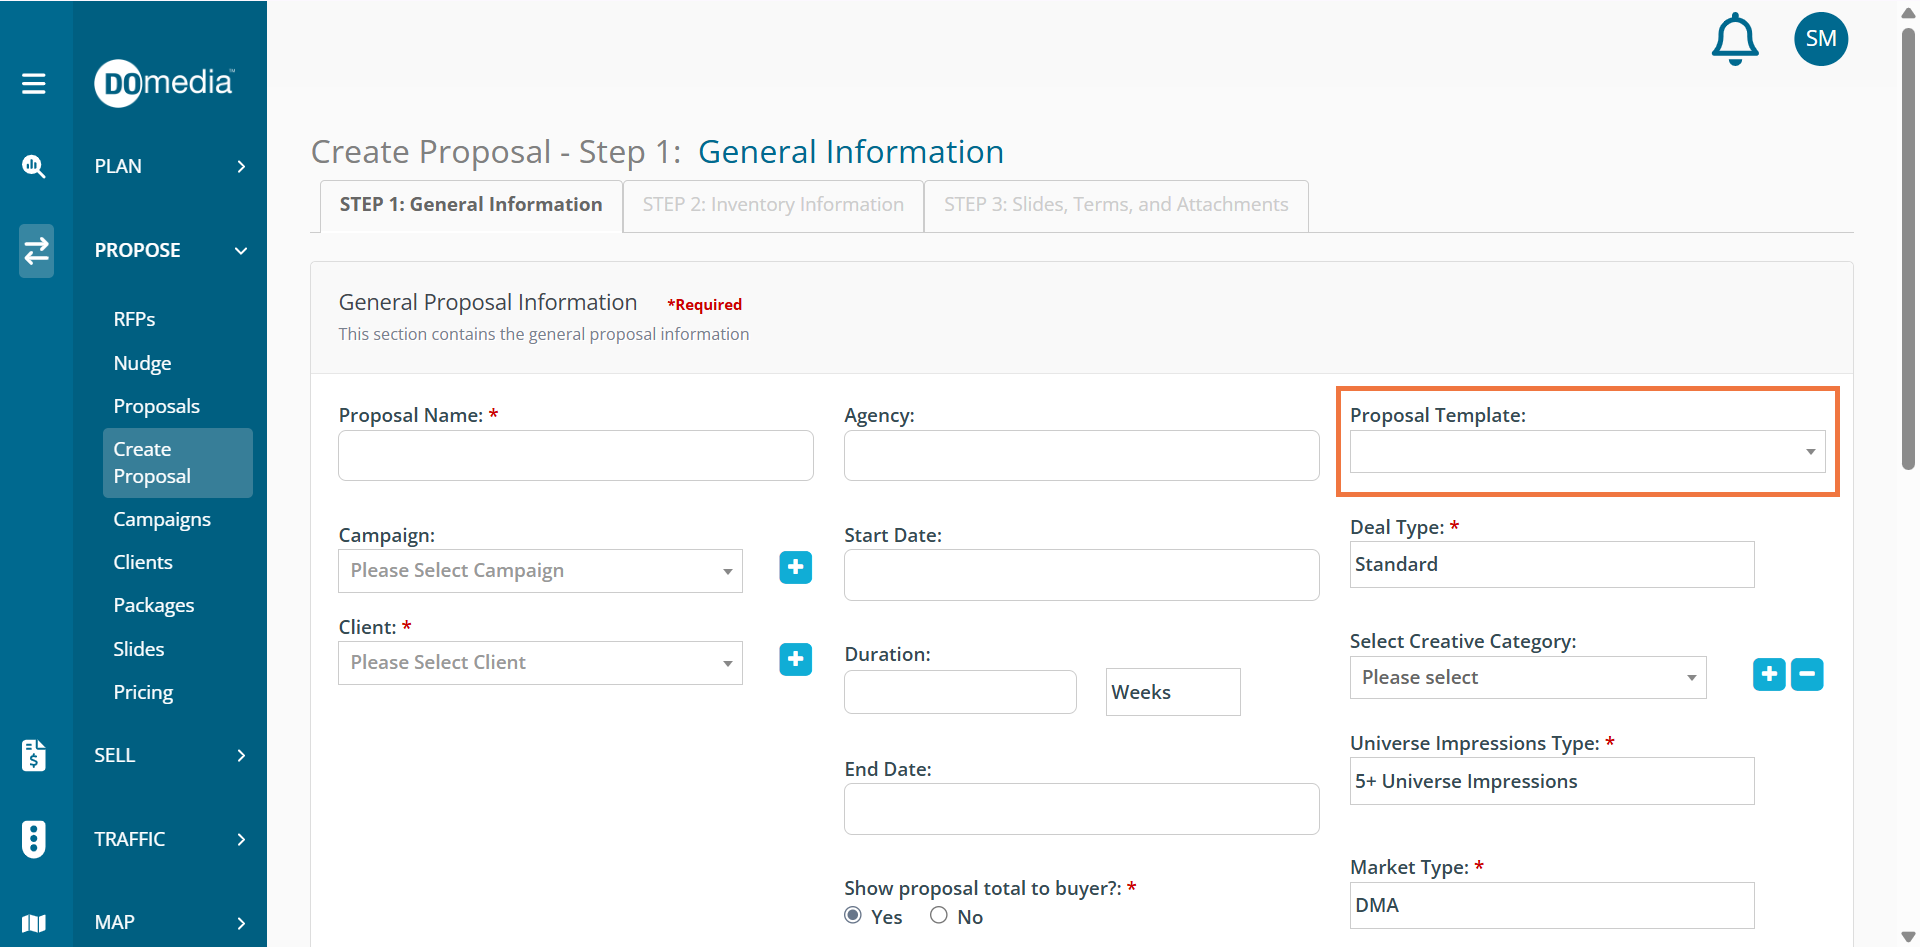
Task: Open the RFPs sidebar link
Action: (134, 319)
